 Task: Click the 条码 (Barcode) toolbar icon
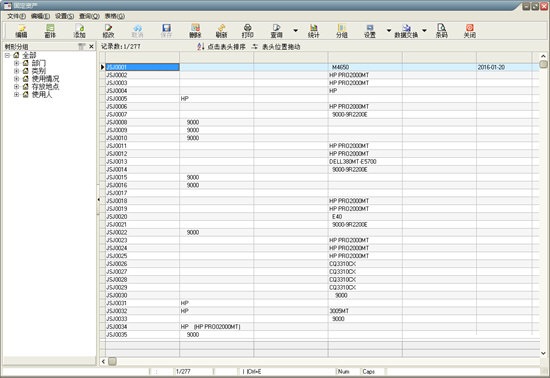[x=441, y=31]
